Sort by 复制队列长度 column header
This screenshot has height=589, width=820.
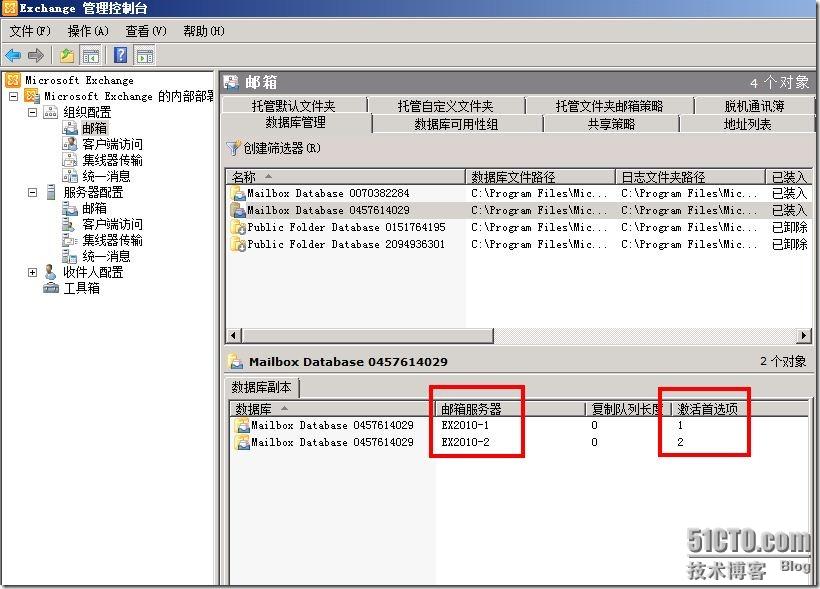(628, 409)
